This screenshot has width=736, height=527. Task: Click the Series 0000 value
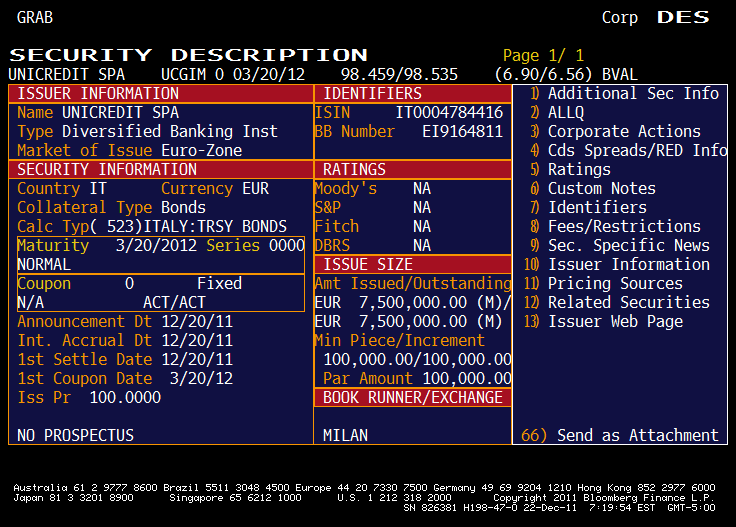287,245
